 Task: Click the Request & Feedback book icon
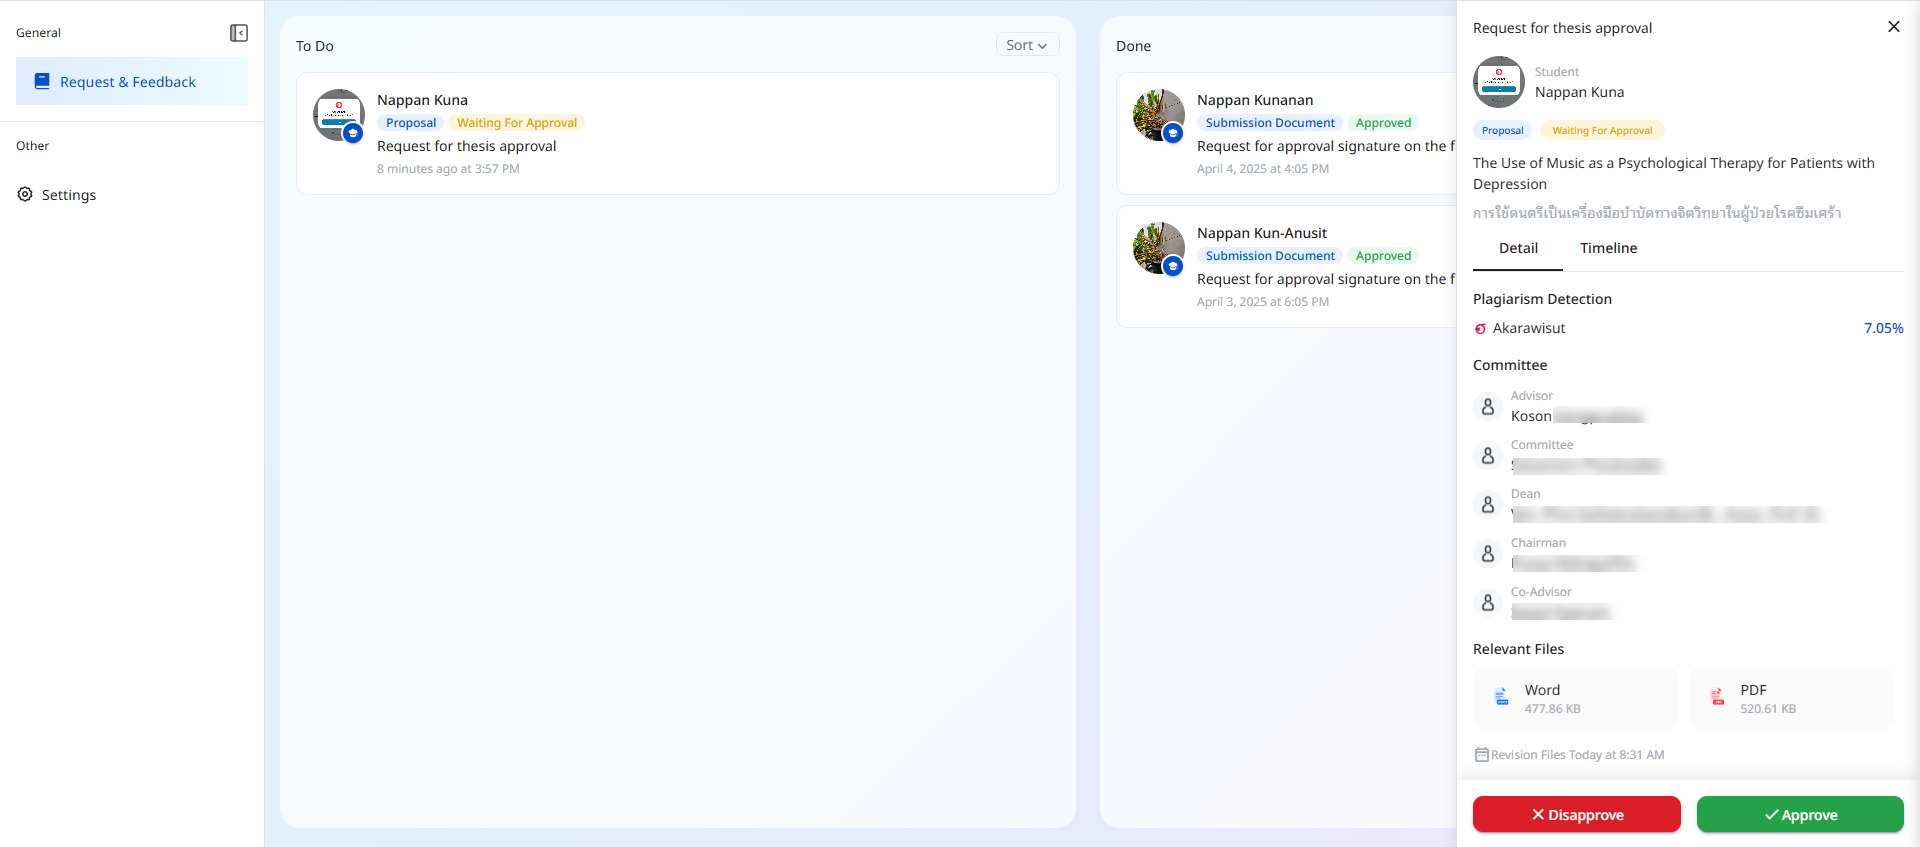(42, 81)
